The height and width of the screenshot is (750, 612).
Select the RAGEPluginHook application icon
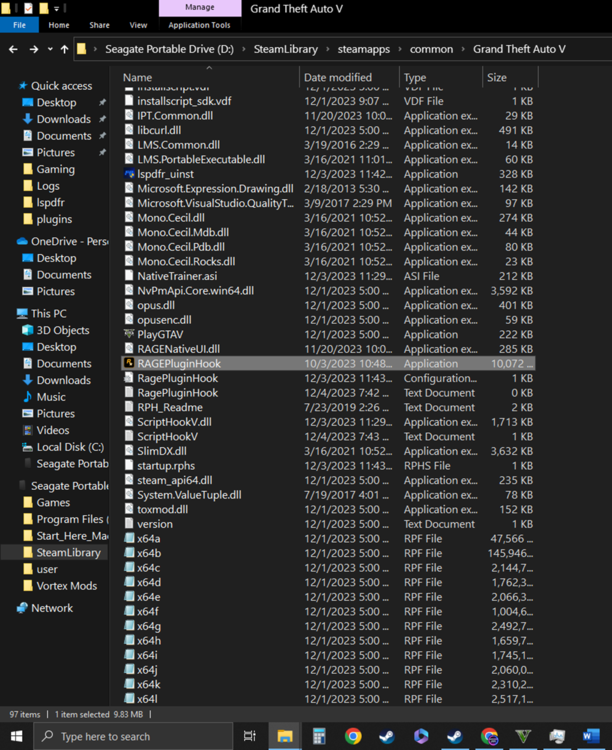(129, 363)
